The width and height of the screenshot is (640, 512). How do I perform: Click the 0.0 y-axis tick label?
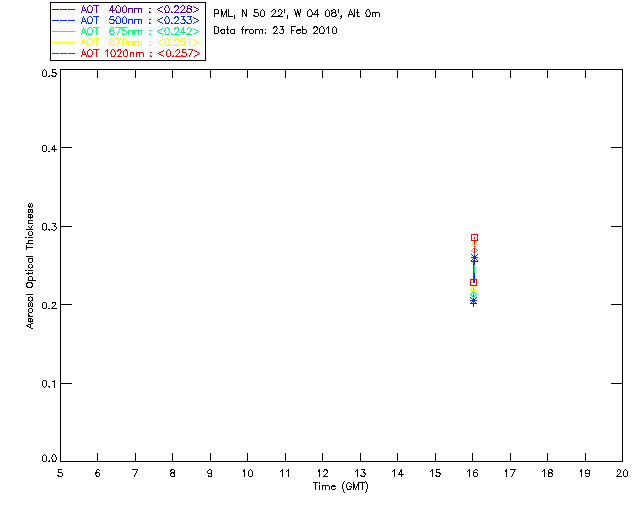coord(49,459)
